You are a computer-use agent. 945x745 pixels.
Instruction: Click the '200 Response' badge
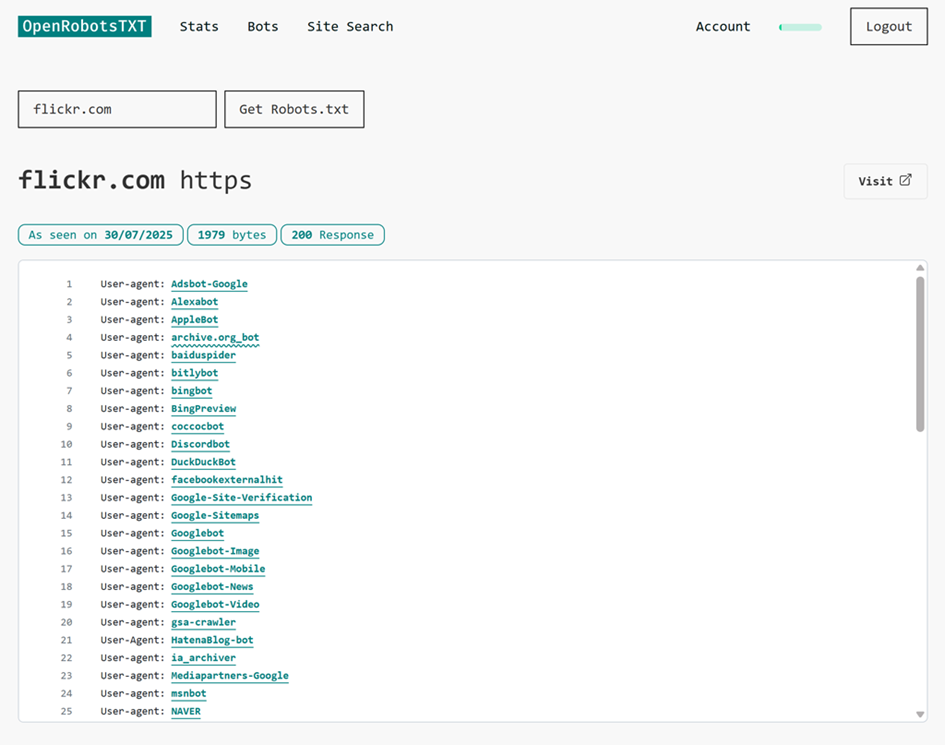click(x=333, y=234)
